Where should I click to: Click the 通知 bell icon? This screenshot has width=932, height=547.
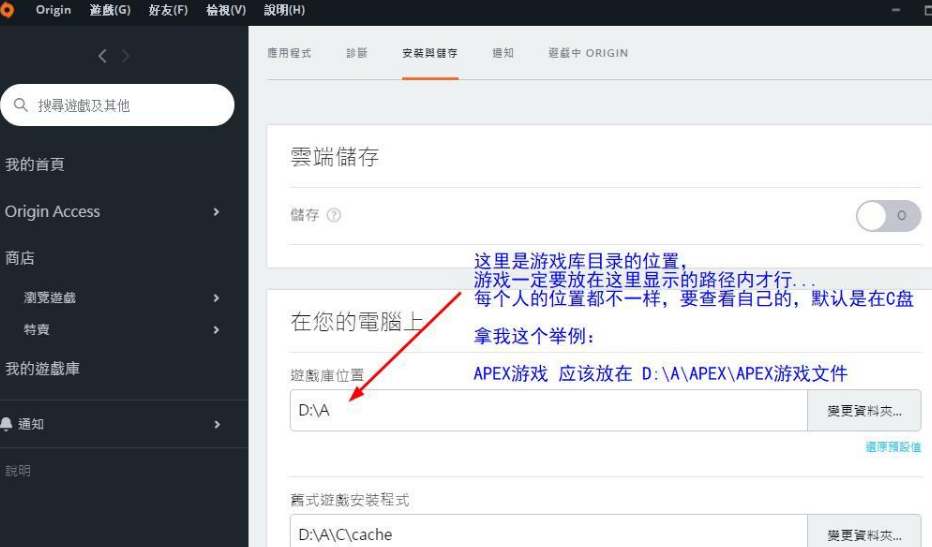7,424
